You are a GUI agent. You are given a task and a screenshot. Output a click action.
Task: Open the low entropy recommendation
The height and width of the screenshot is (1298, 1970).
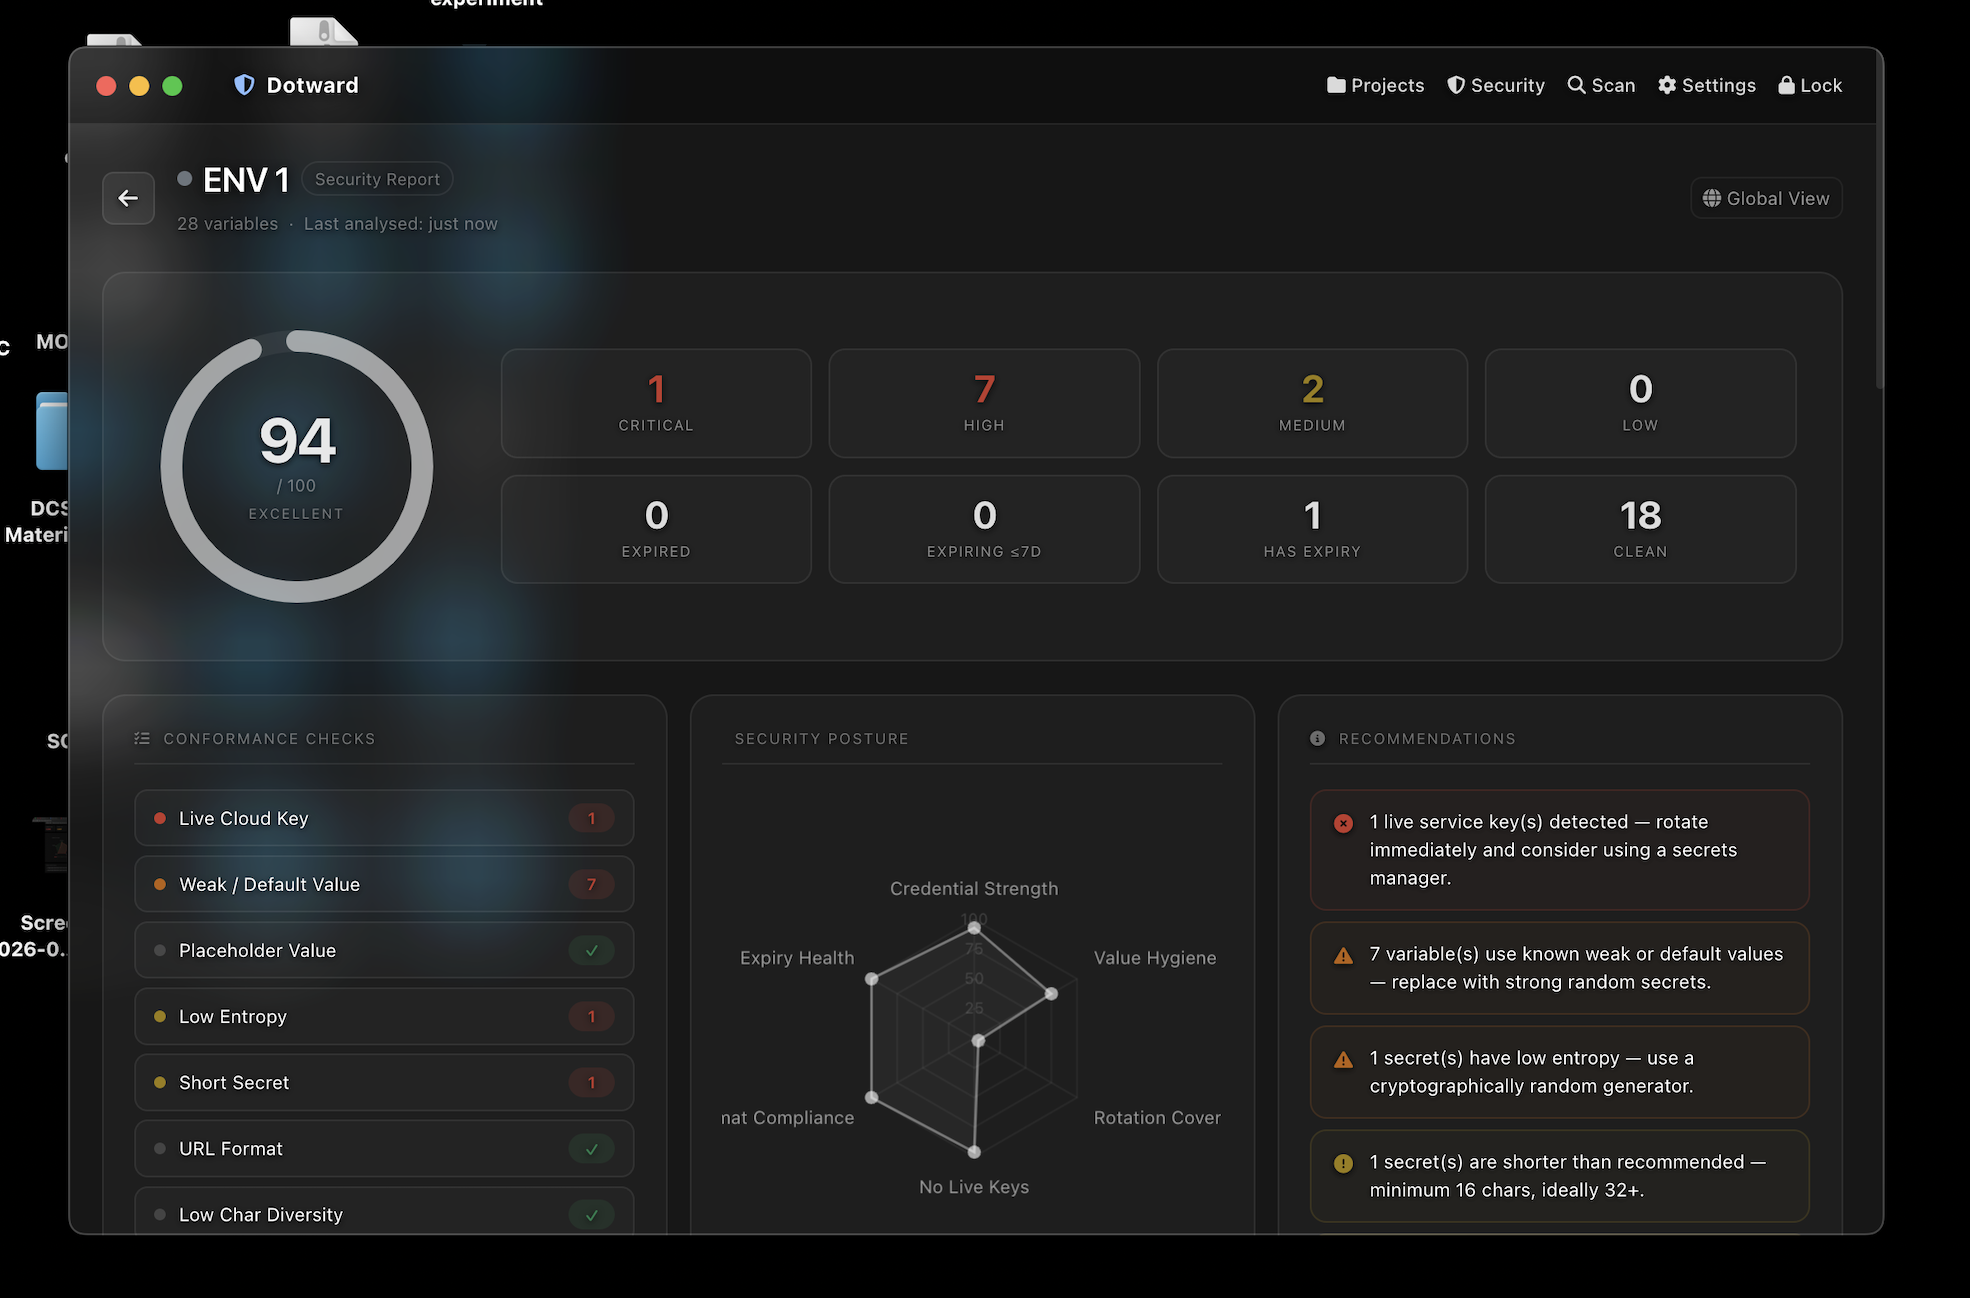click(1559, 1071)
